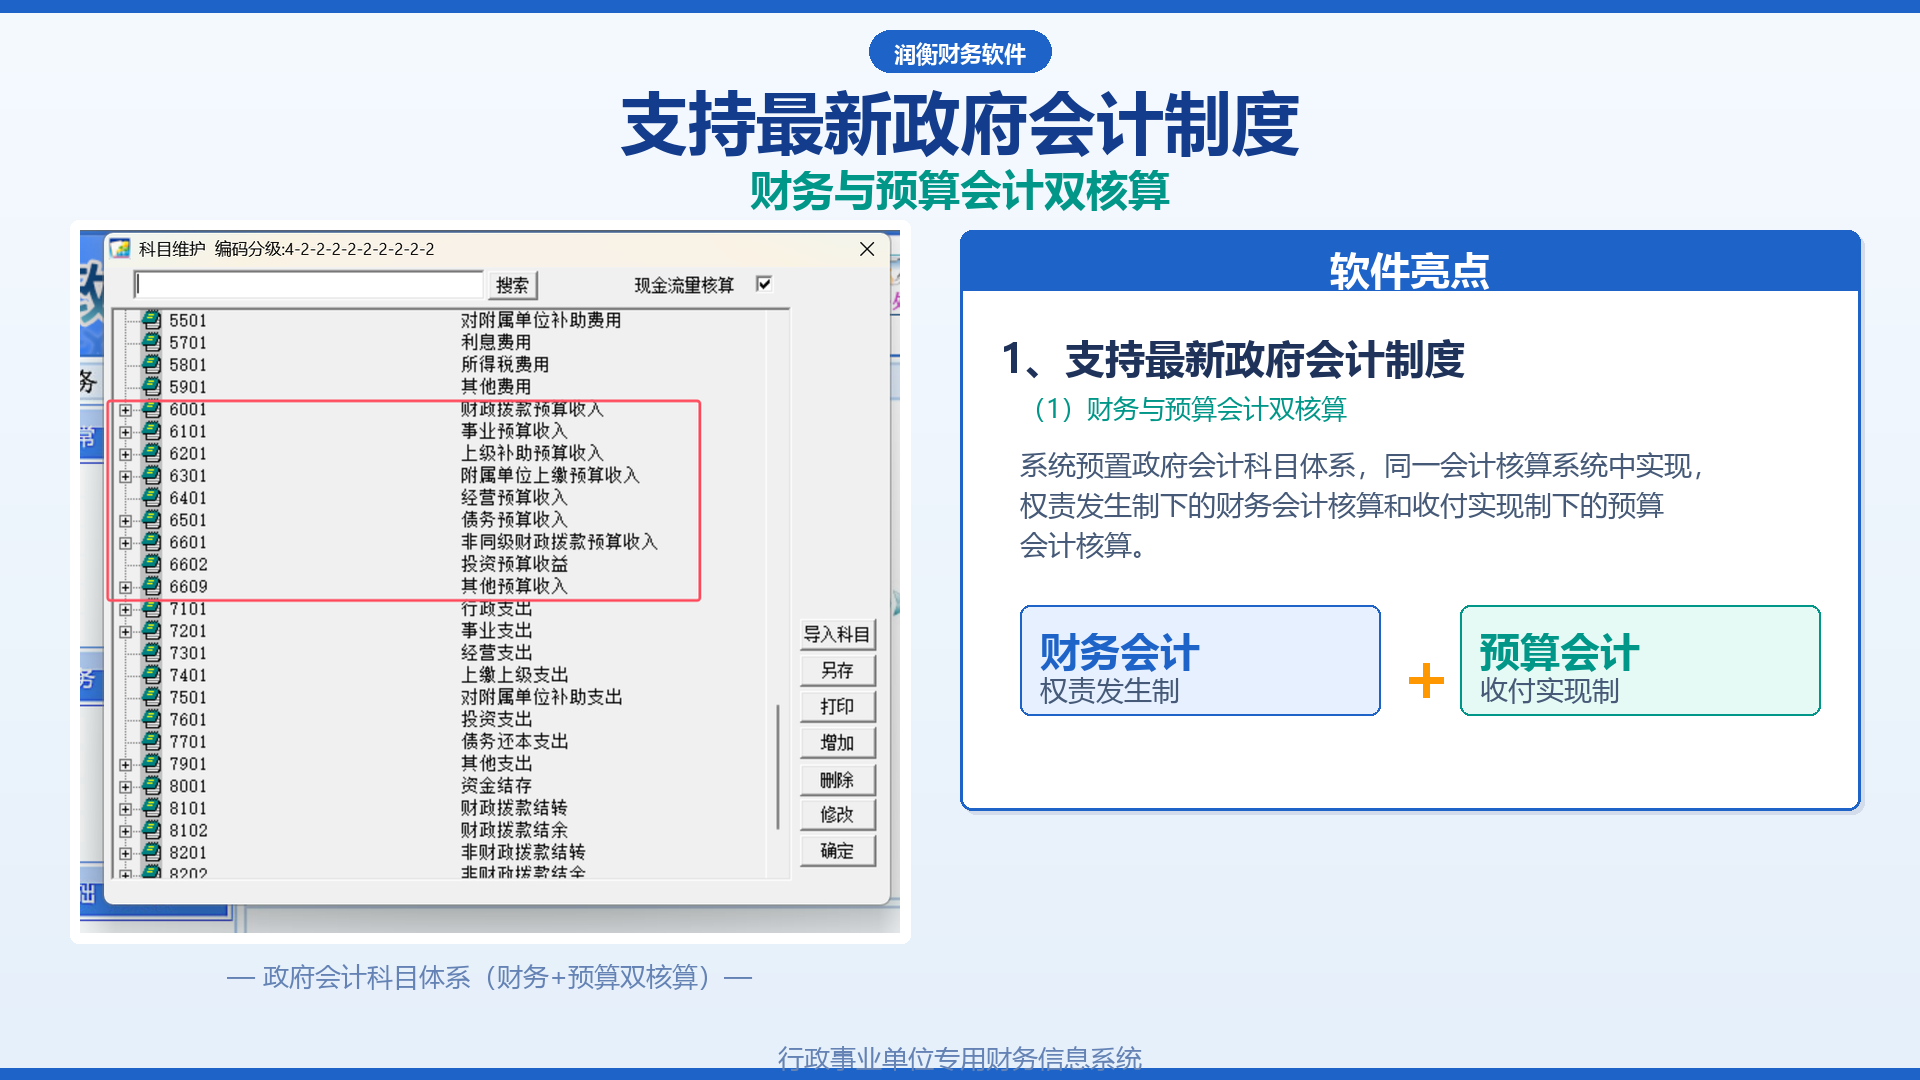Click the folder icon beside account 5501
The image size is (1920, 1080).
click(151, 320)
